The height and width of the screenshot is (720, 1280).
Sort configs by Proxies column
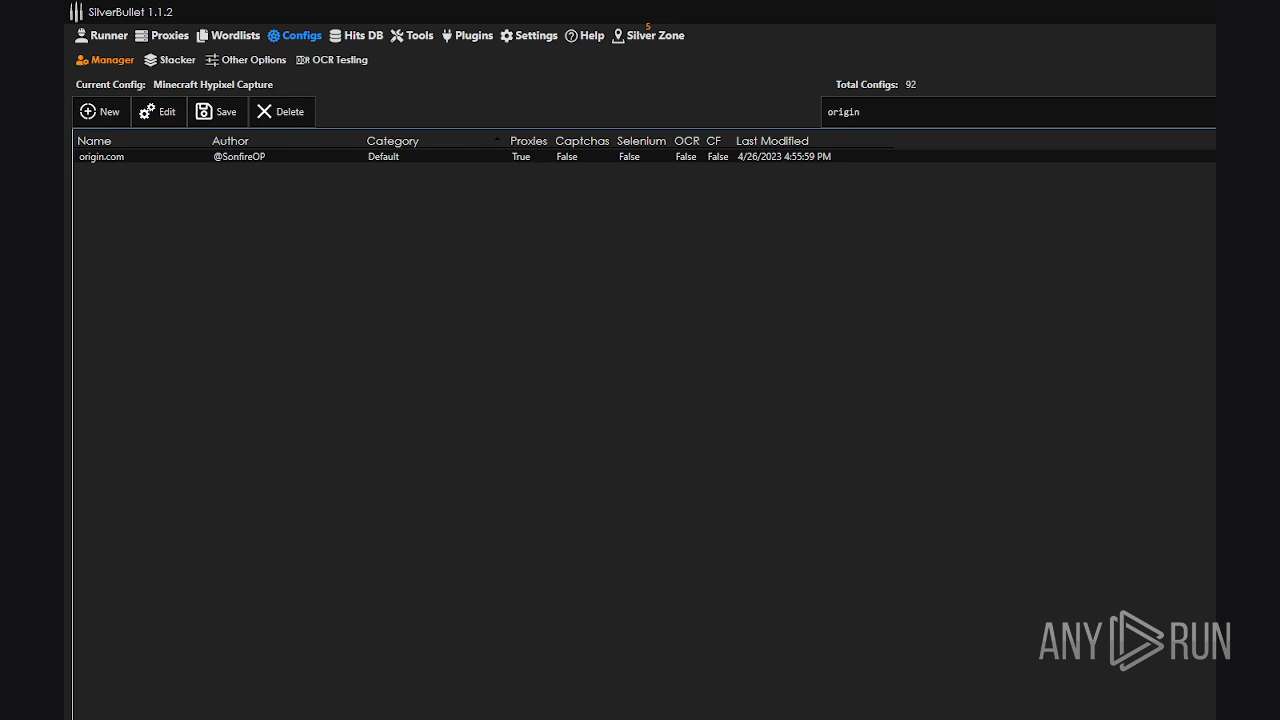528,141
